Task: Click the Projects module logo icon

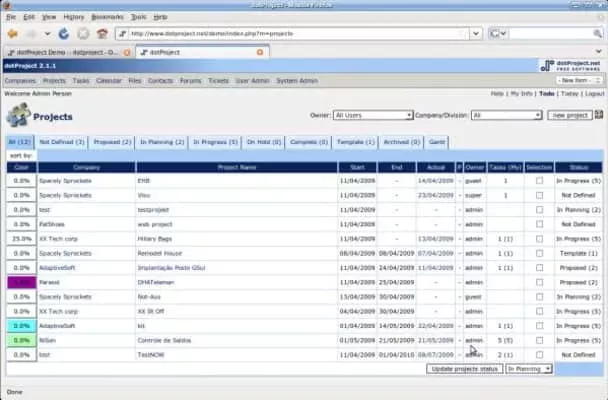Action: tap(17, 116)
